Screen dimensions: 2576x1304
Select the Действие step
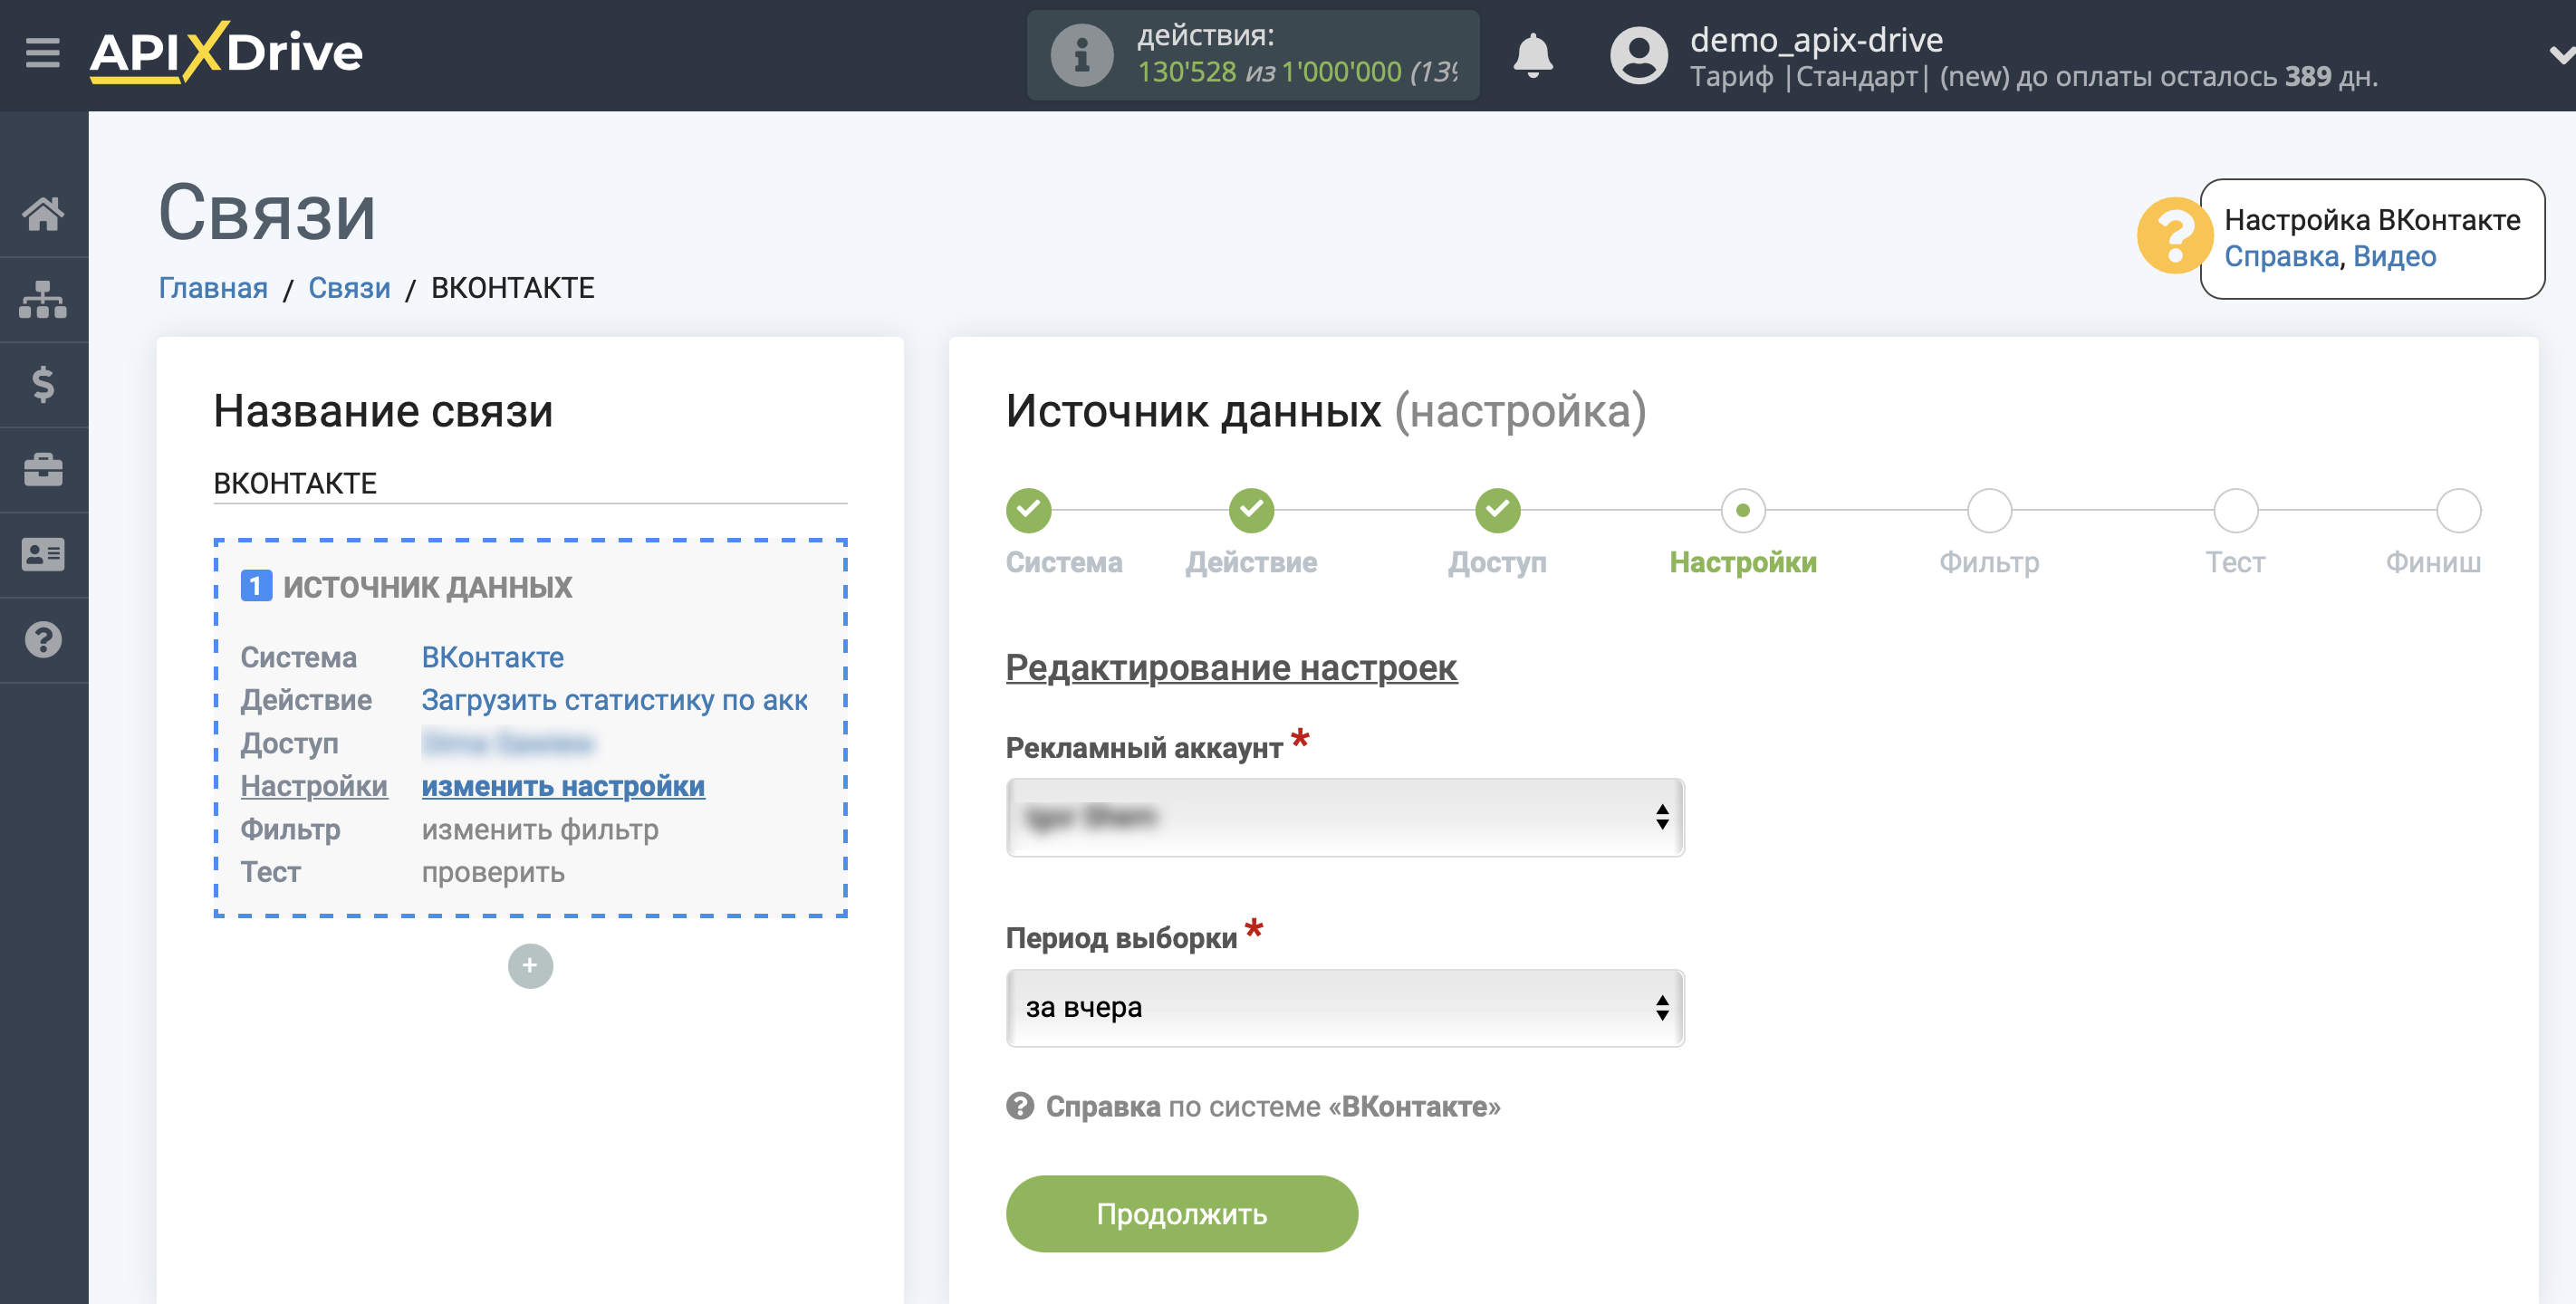pos(1251,562)
